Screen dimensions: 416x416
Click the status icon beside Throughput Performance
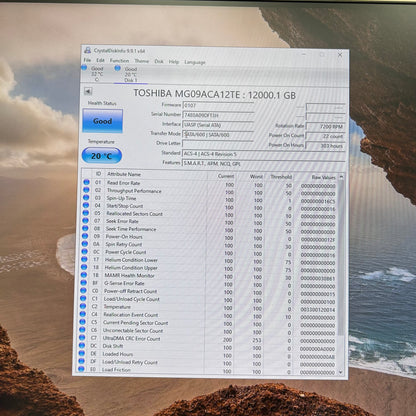point(86,190)
